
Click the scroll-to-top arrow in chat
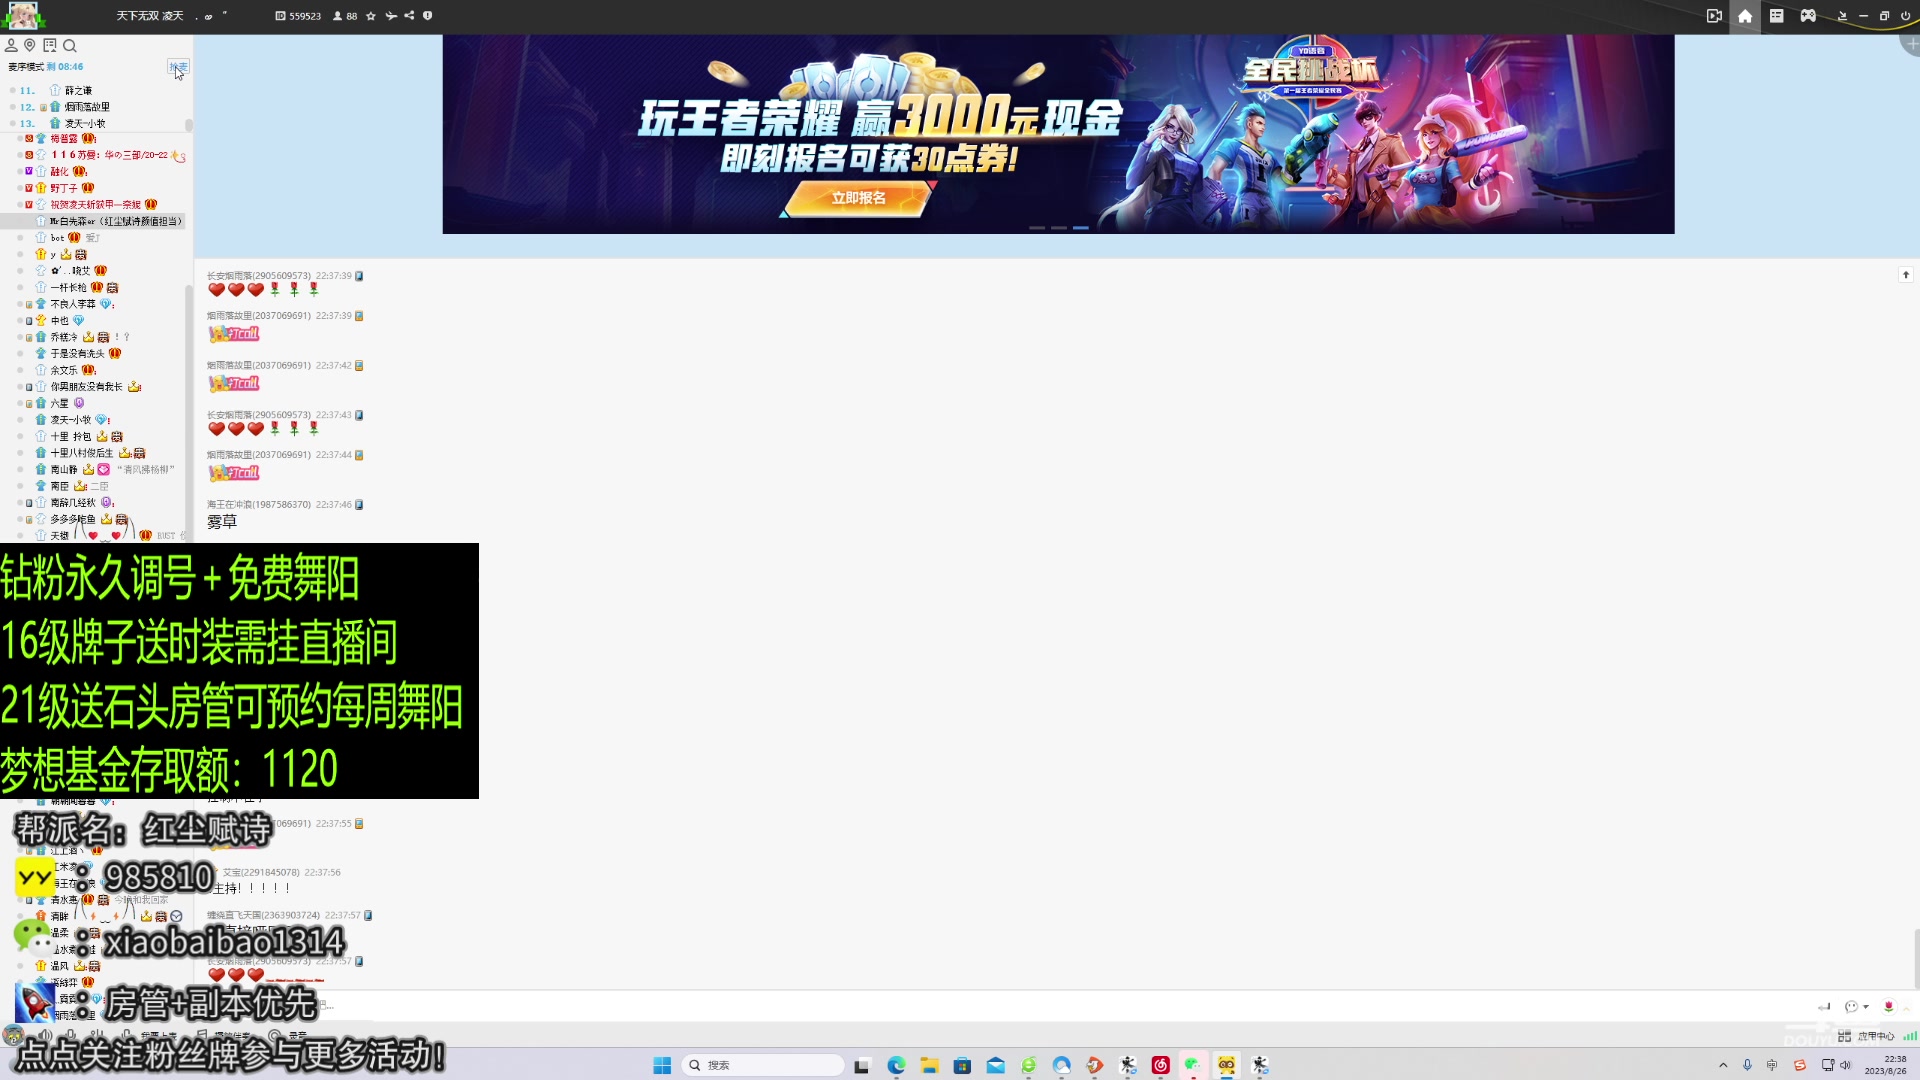coord(1906,275)
